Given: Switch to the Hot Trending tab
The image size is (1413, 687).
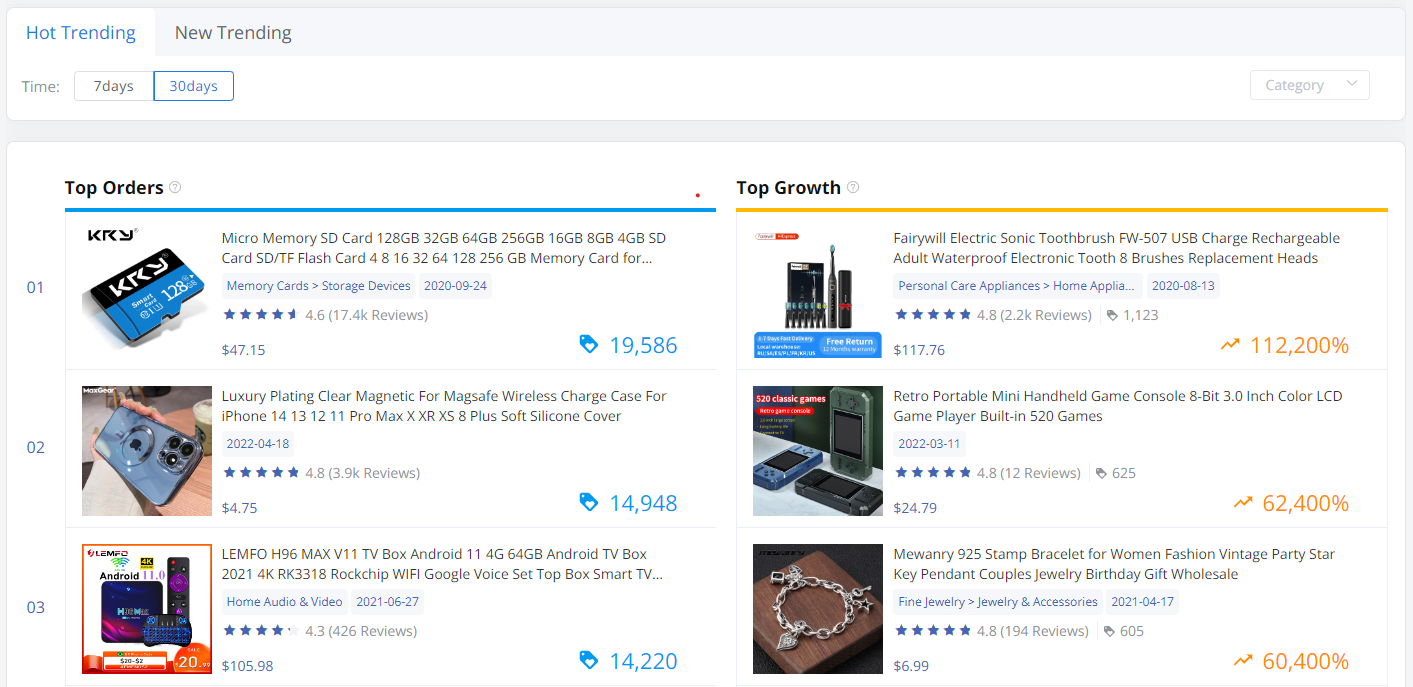Looking at the screenshot, I should click(81, 32).
